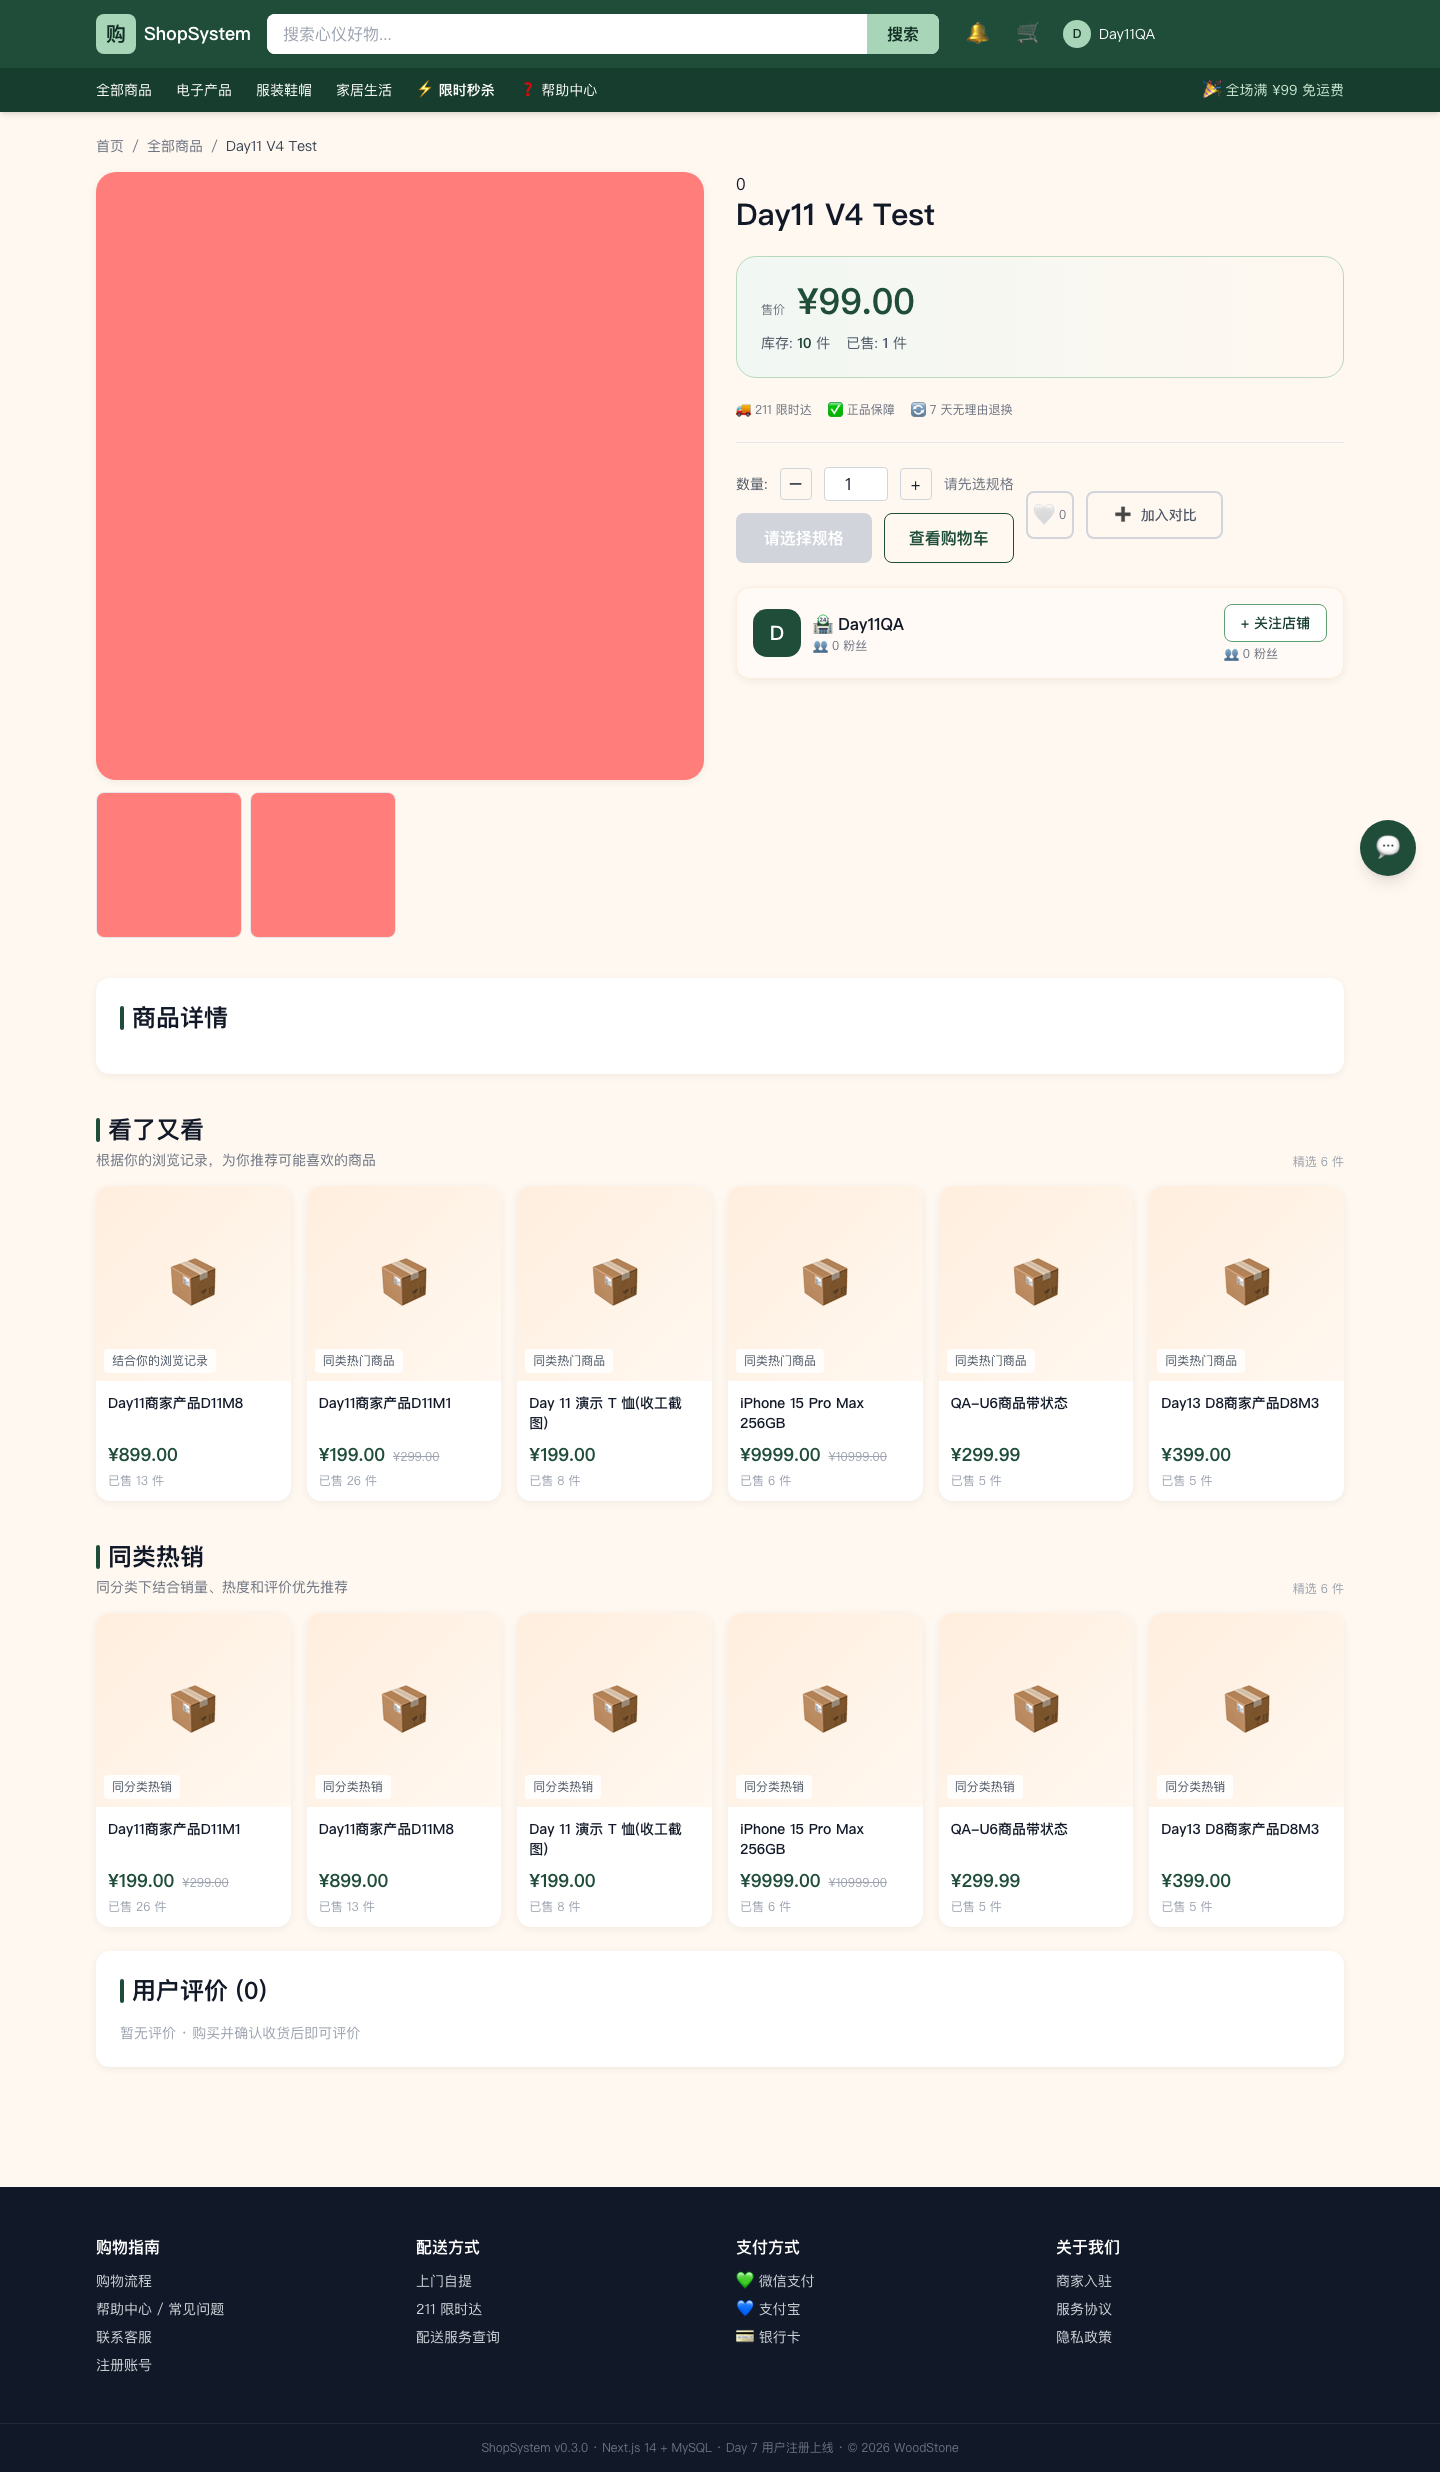Click the ShopSystem logo icon
The width and height of the screenshot is (1440, 2472).
(116, 34)
